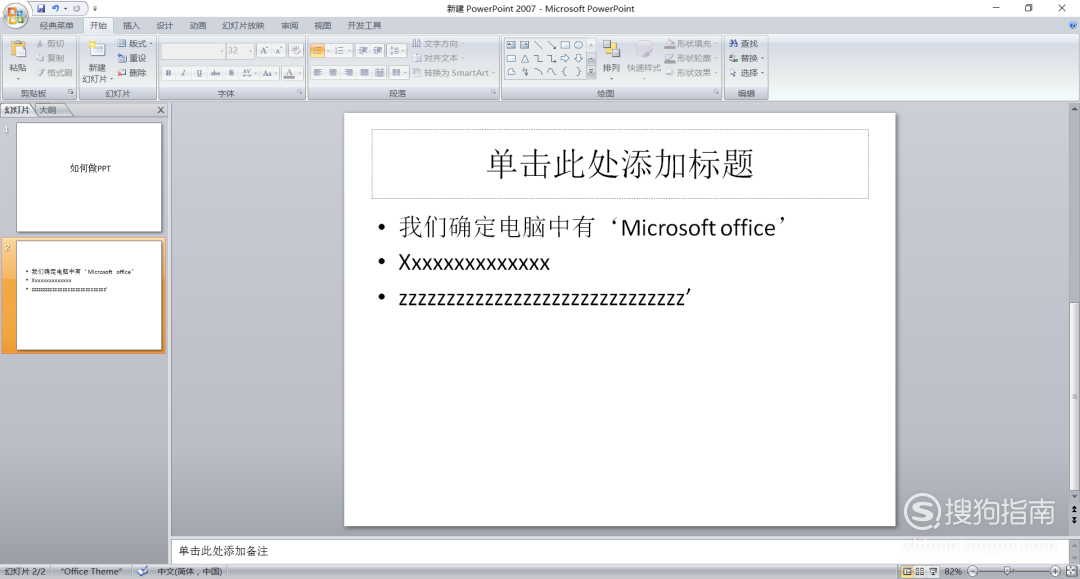Open the 开发工具 Developer tab
This screenshot has width=1080, height=579.
click(364, 25)
